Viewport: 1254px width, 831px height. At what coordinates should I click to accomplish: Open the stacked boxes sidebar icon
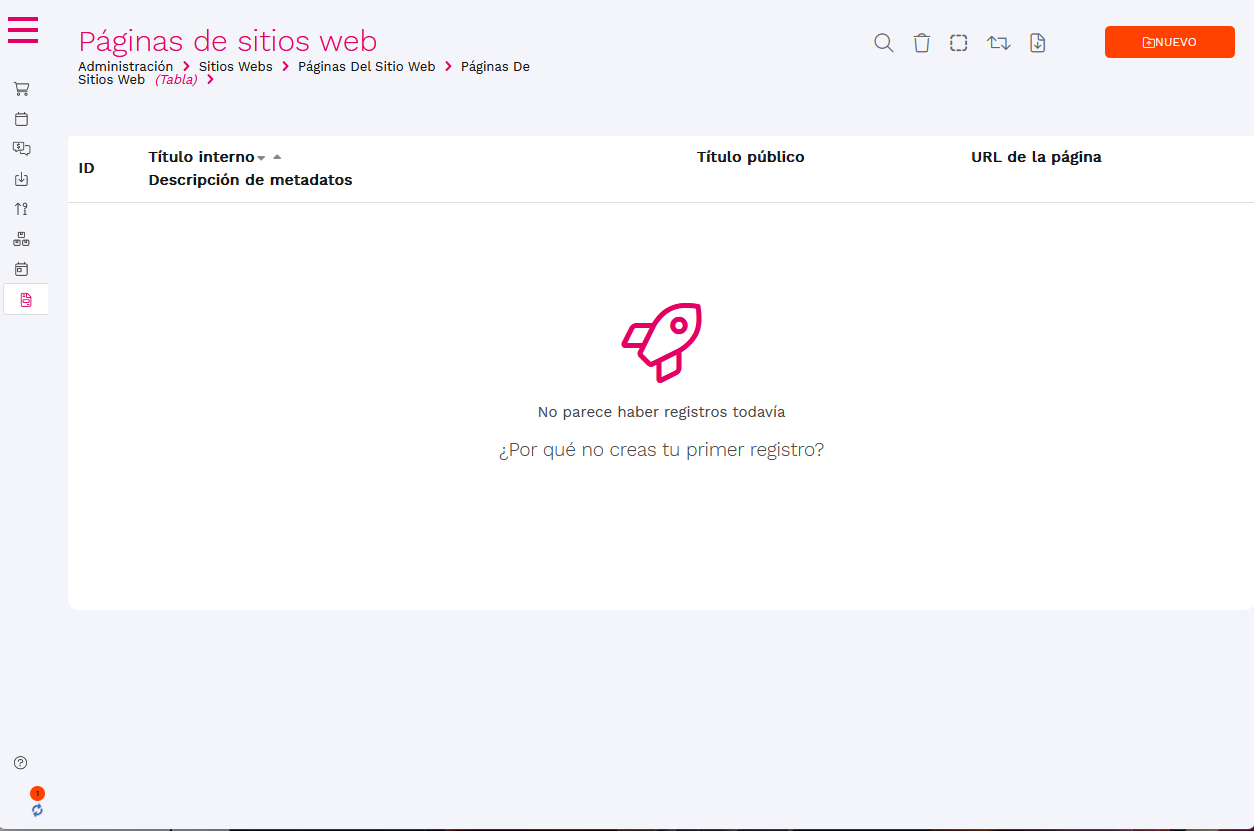[21, 239]
